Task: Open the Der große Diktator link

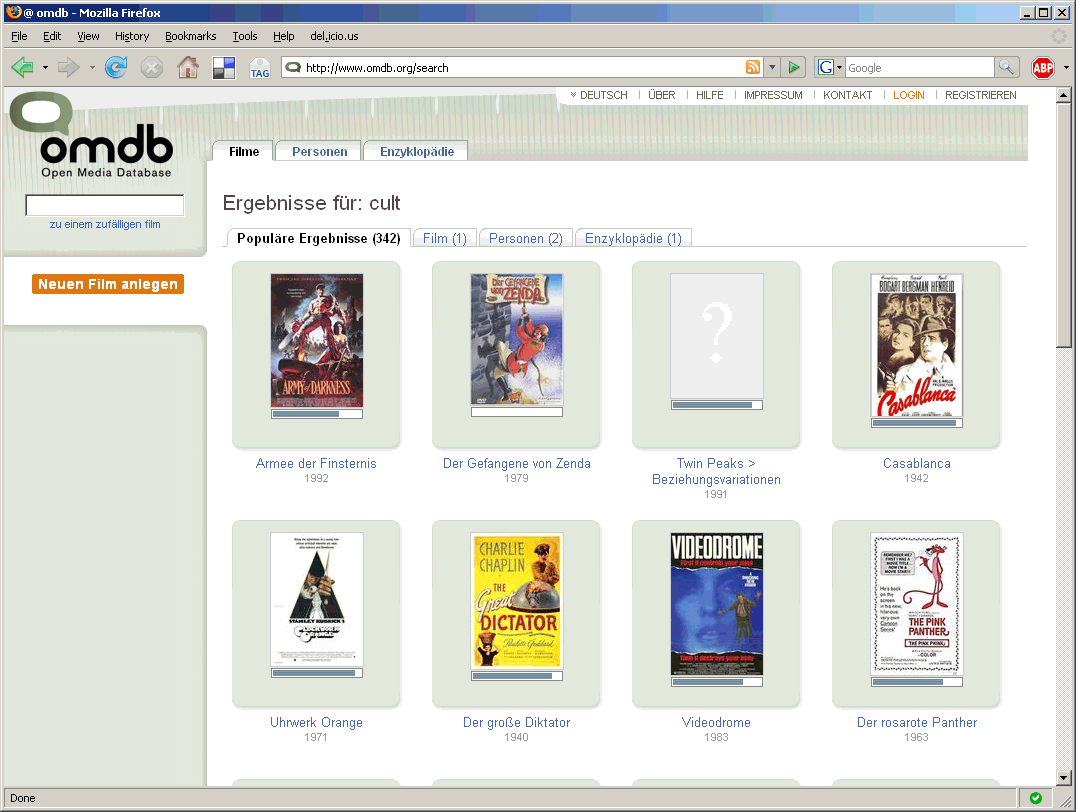Action: pos(517,722)
